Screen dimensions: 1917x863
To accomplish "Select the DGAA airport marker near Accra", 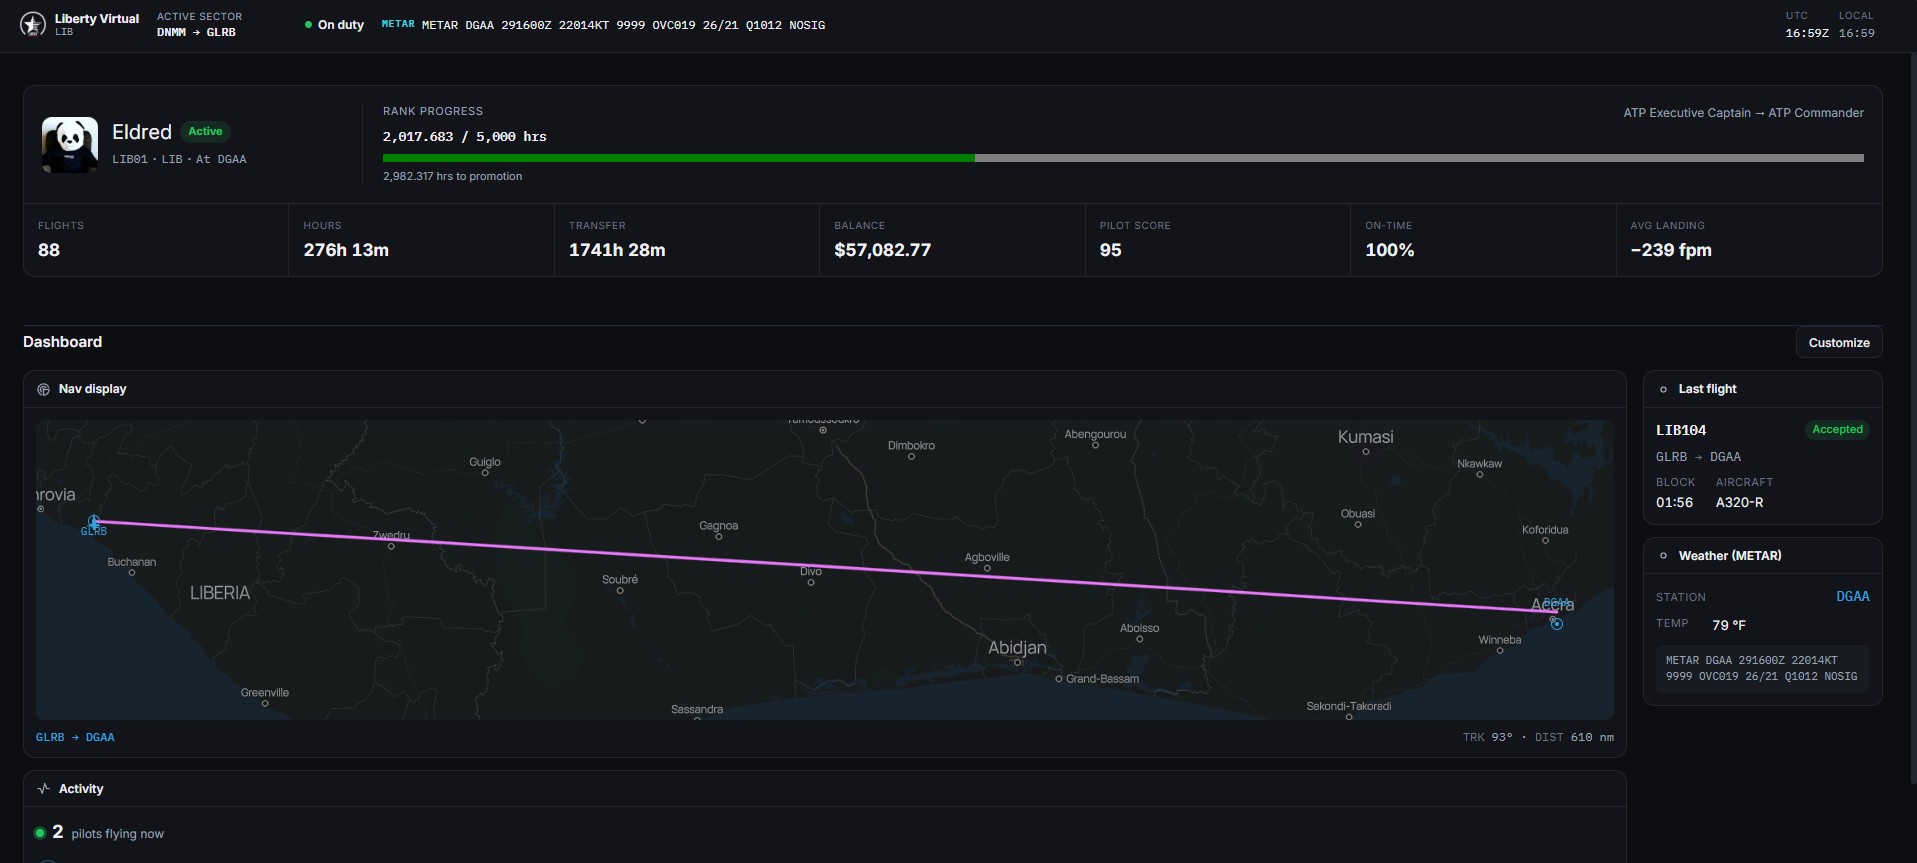I will click(1557, 624).
